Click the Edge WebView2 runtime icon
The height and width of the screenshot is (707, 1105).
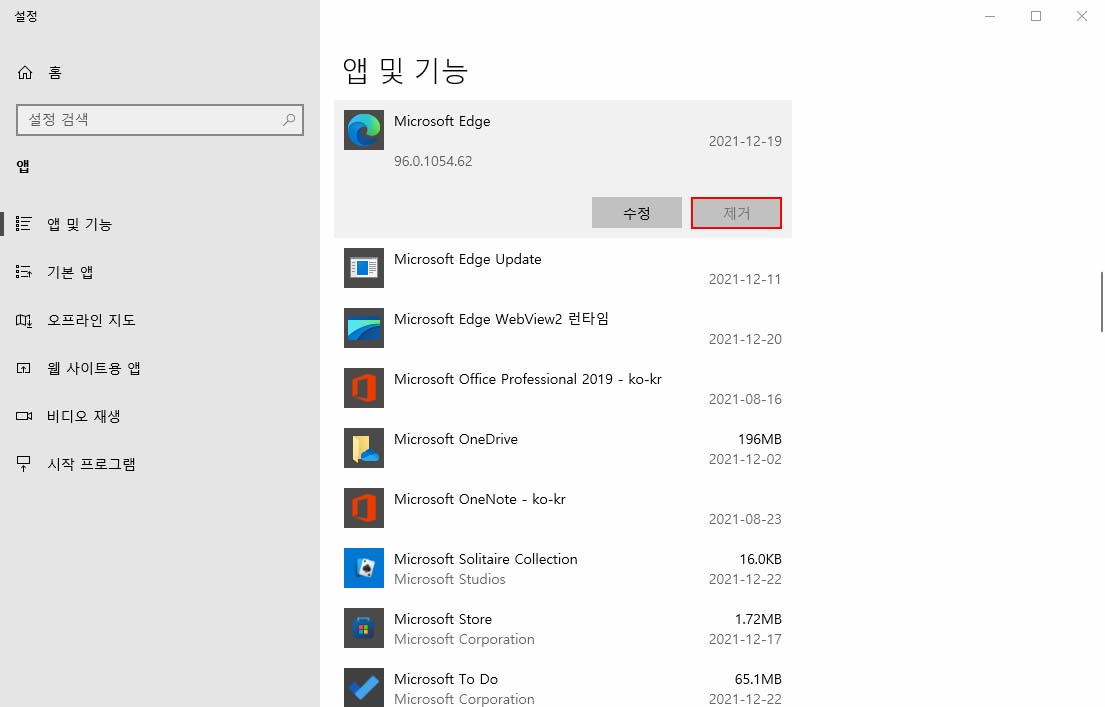(364, 328)
